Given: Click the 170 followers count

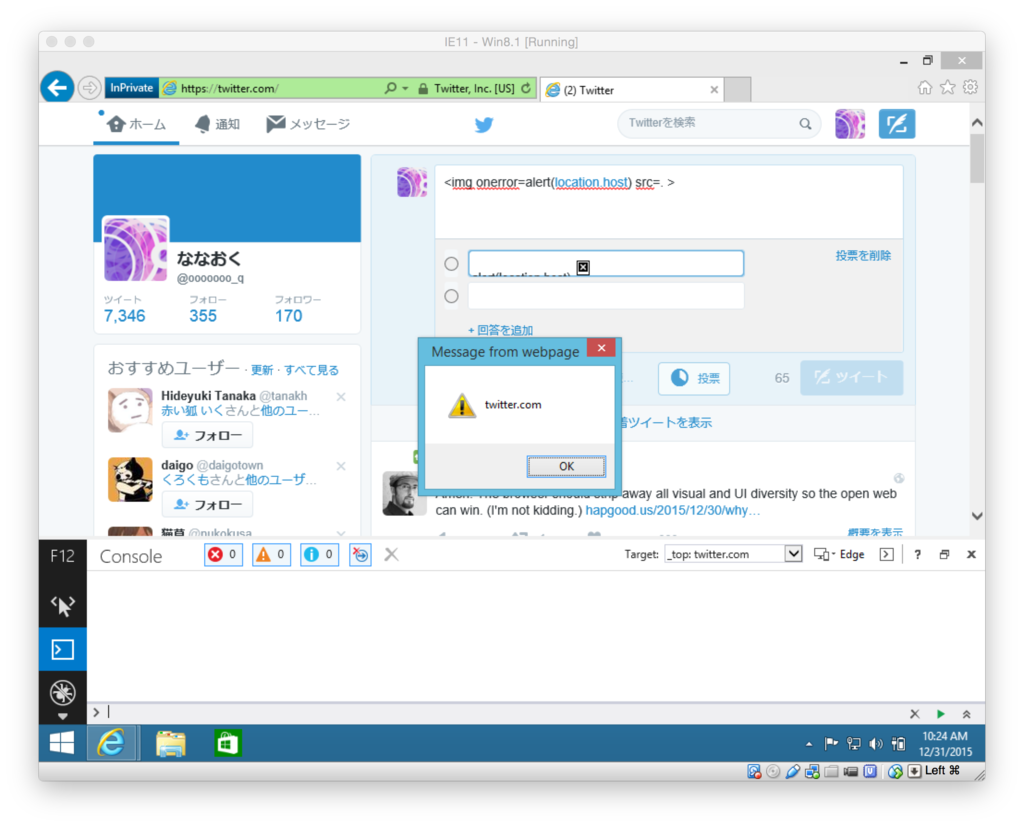Looking at the screenshot, I should point(289,316).
